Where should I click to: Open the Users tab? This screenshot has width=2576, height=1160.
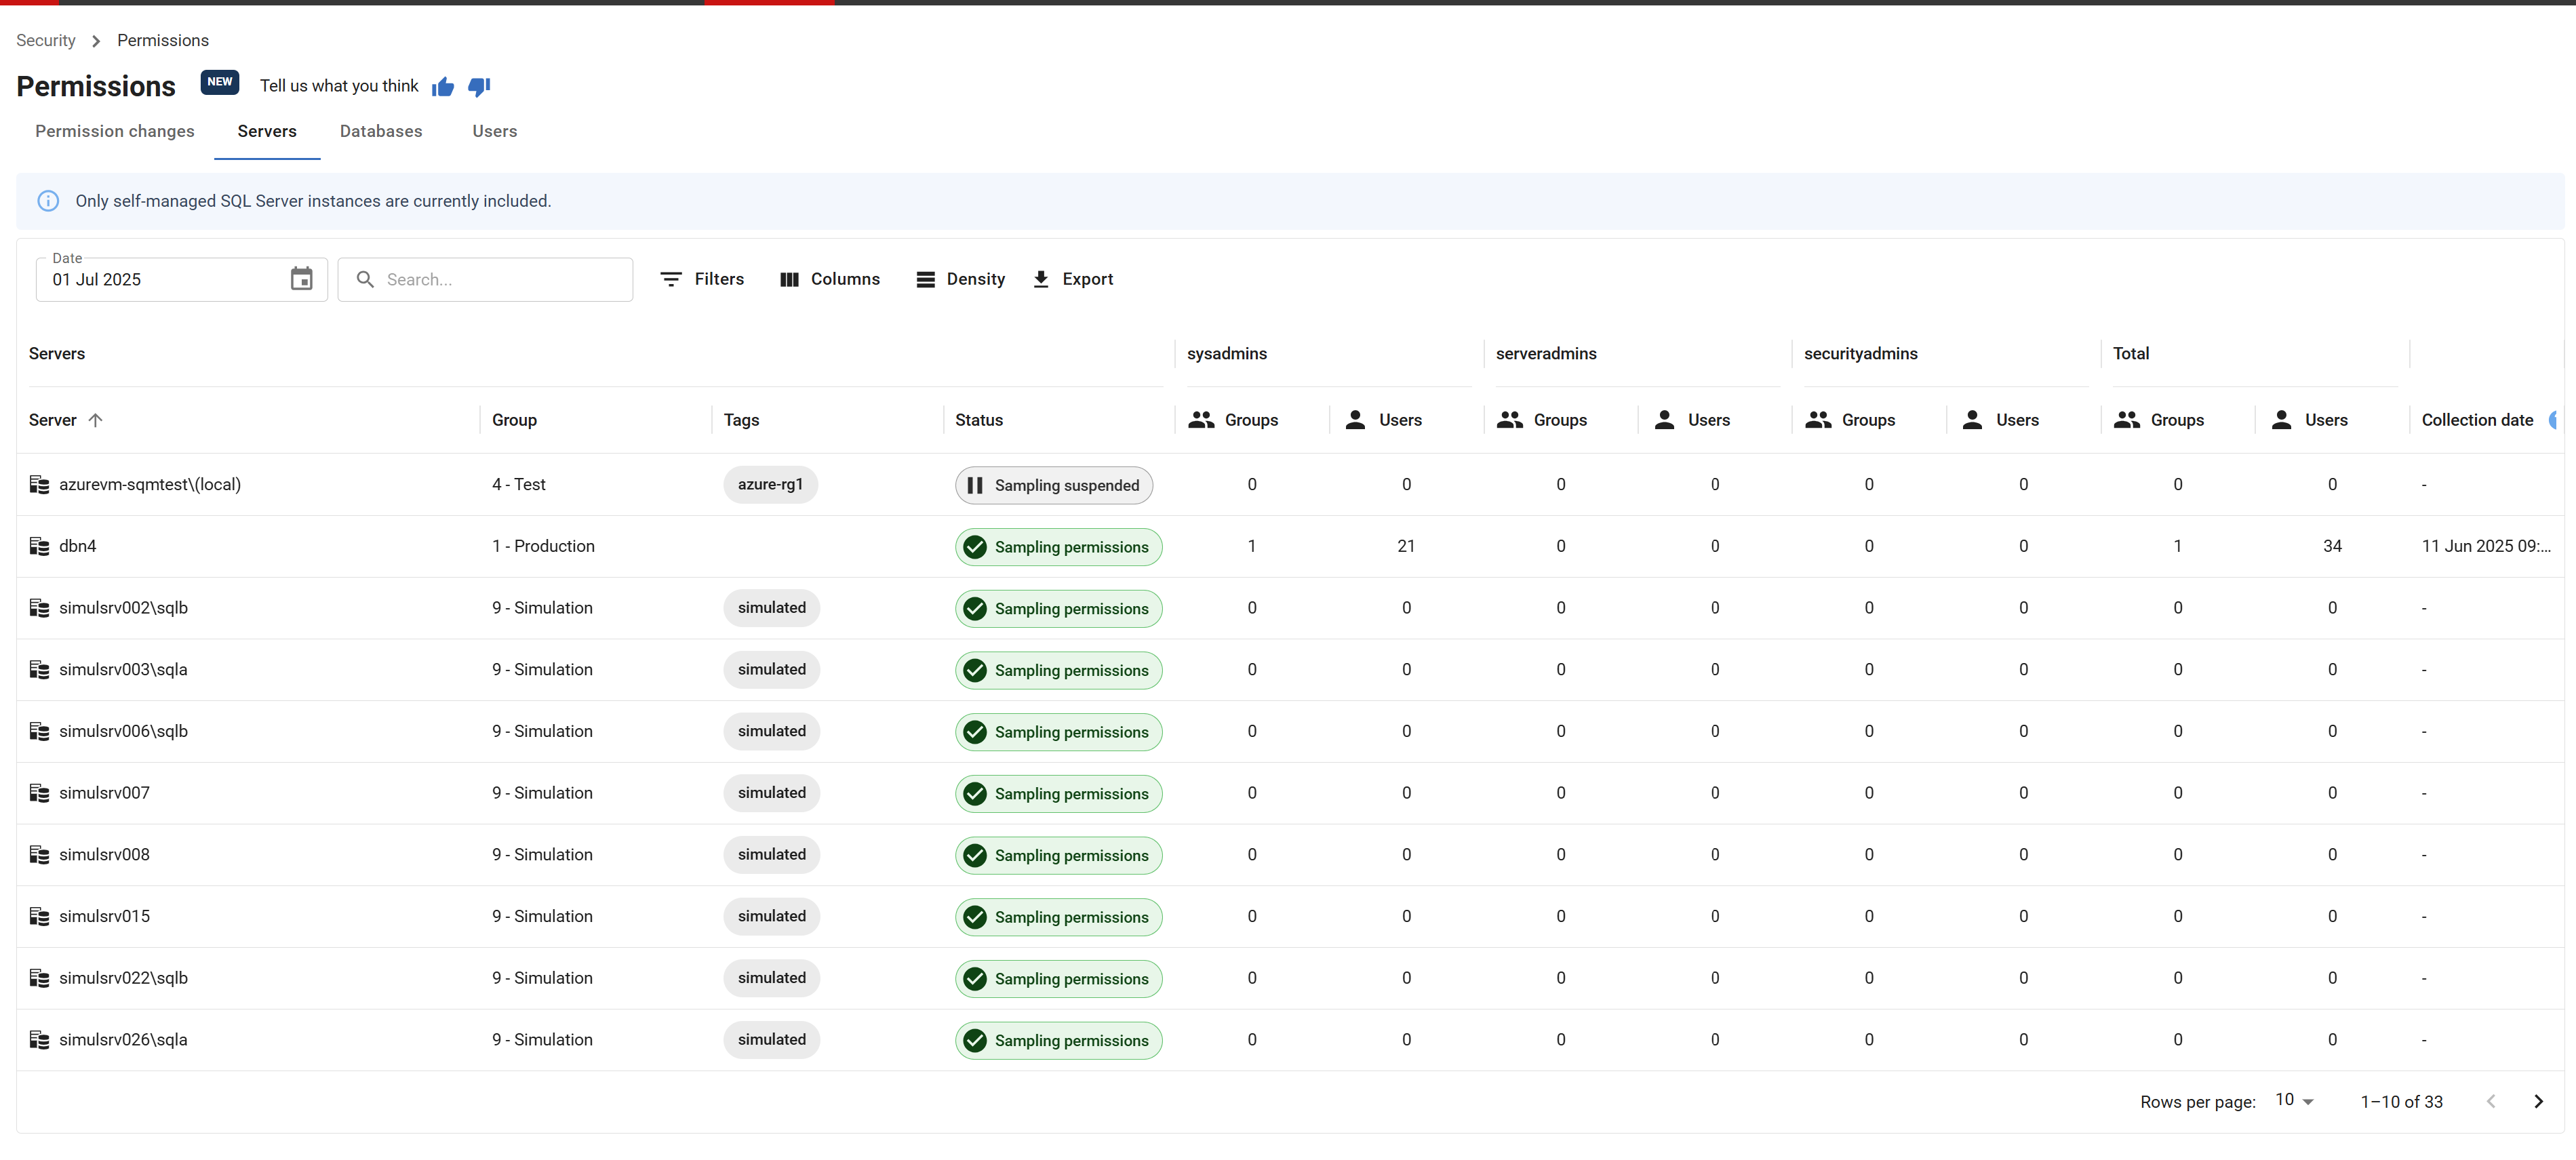point(494,131)
